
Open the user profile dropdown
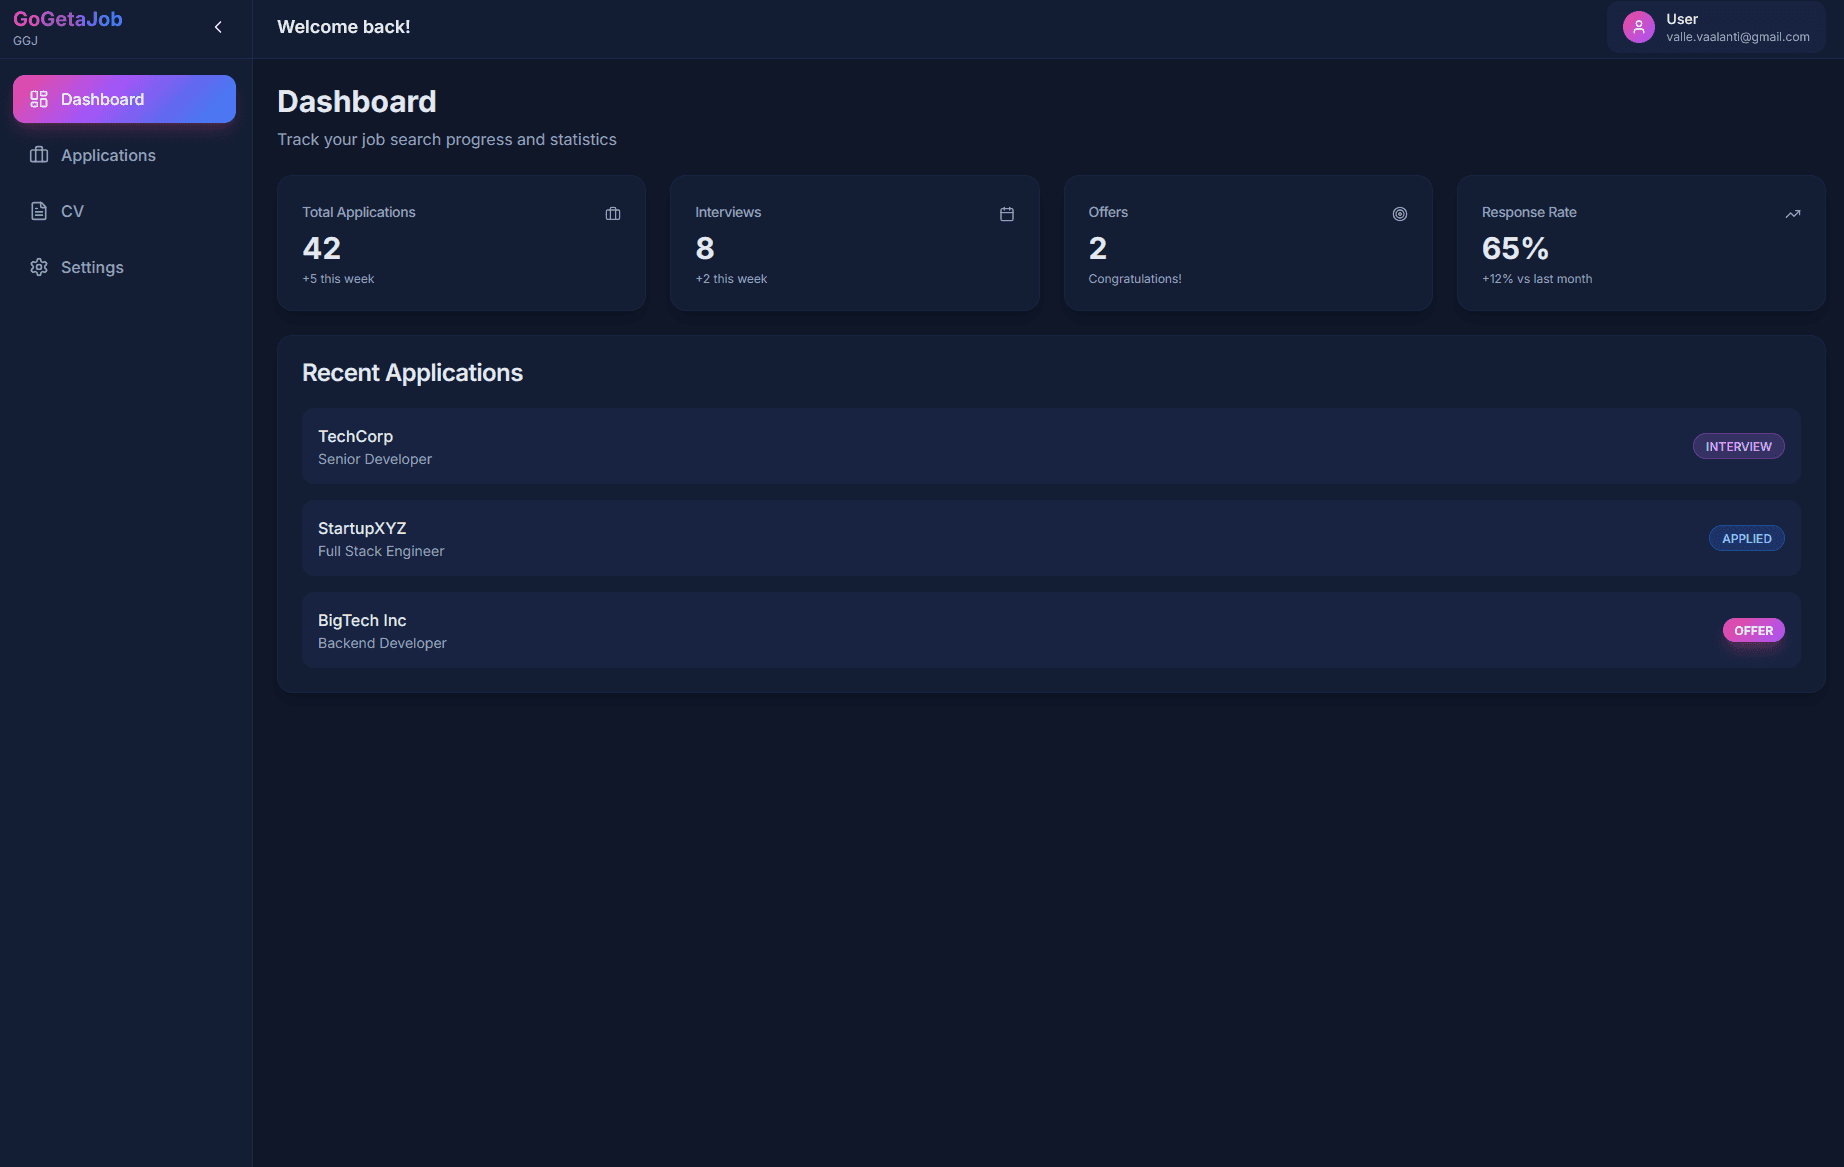tap(1714, 27)
